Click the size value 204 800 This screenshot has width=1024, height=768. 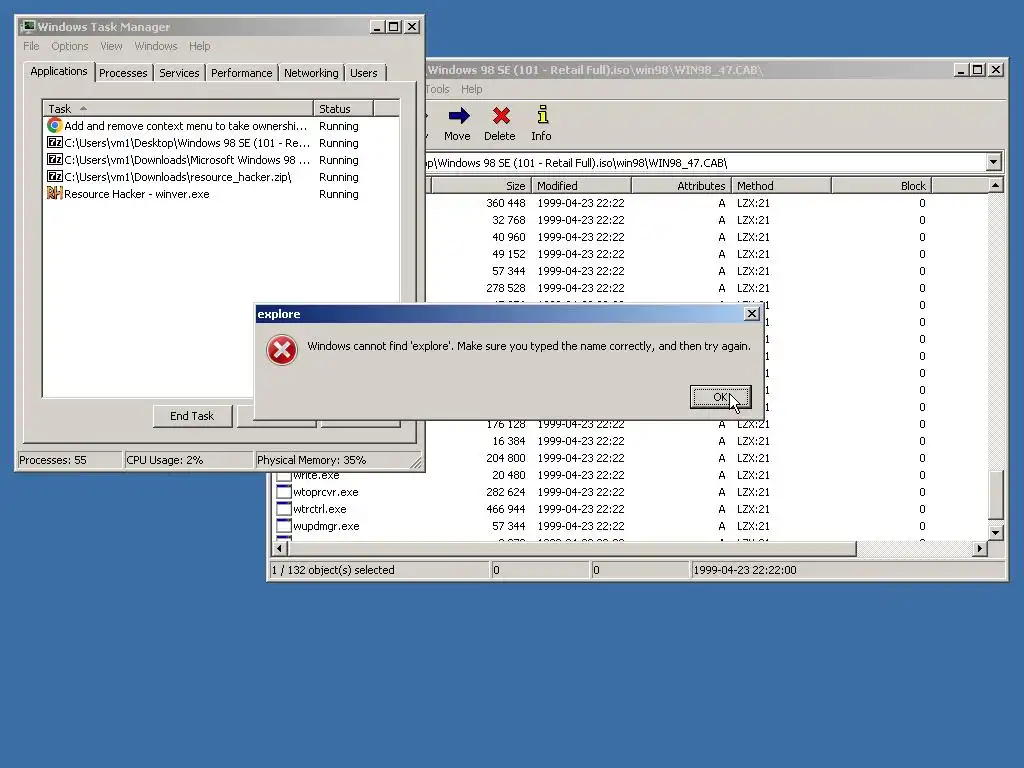pyautogui.click(x=505, y=458)
